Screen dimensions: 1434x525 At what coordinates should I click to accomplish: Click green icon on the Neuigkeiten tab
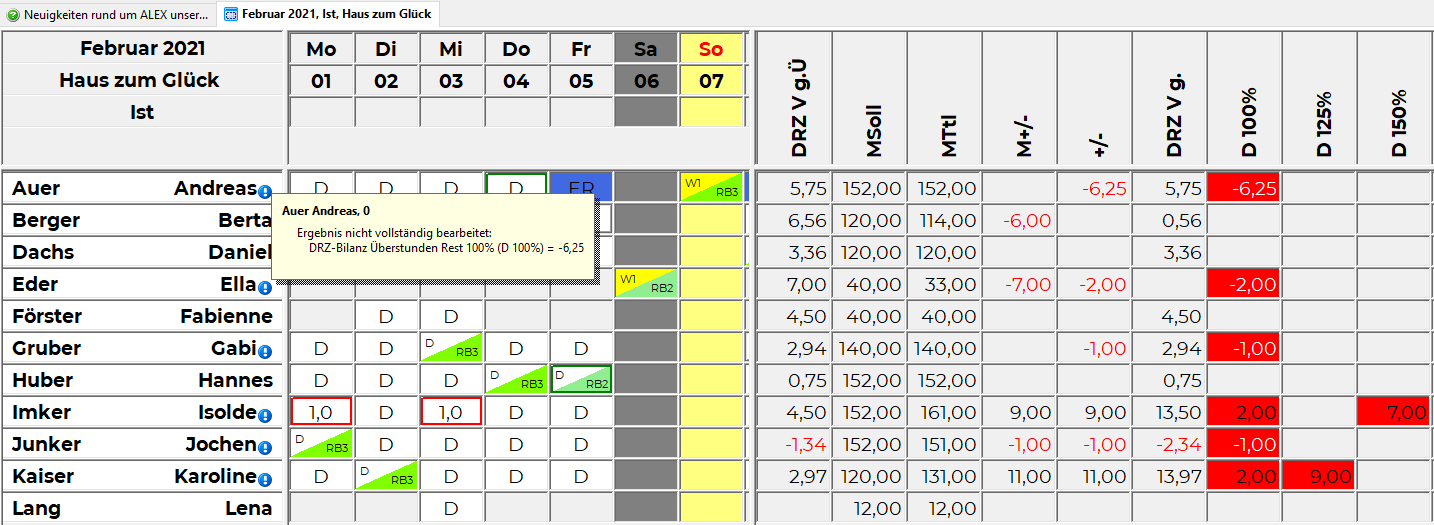[x=13, y=15]
